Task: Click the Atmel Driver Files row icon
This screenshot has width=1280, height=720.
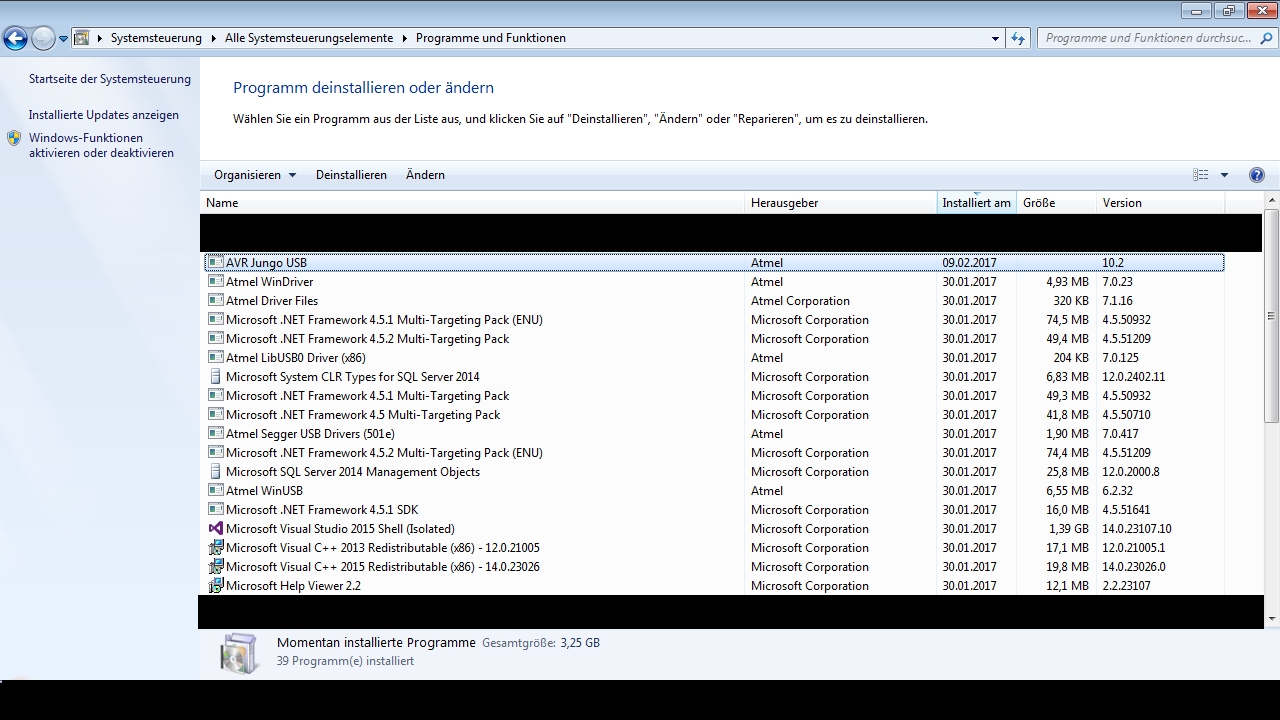Action: pos(215,301)
